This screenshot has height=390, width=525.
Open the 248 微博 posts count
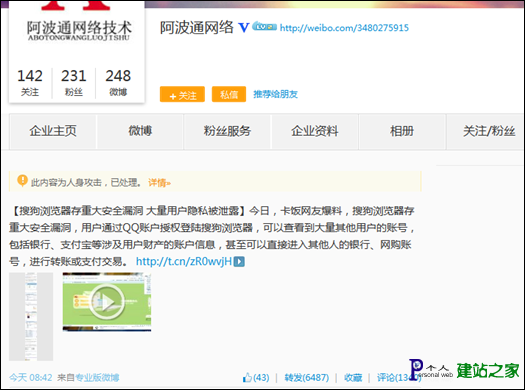coord(118,82)
